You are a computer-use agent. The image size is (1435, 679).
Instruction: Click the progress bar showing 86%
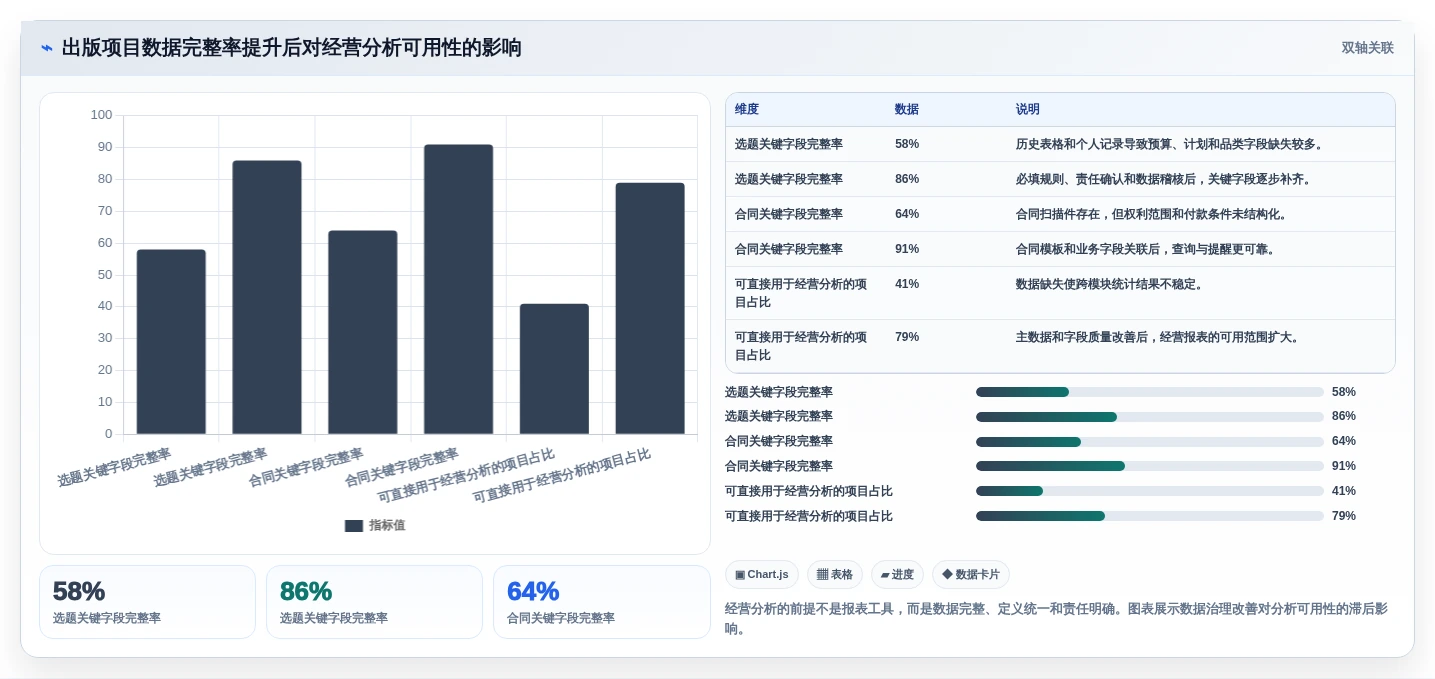pos(1150,416)
